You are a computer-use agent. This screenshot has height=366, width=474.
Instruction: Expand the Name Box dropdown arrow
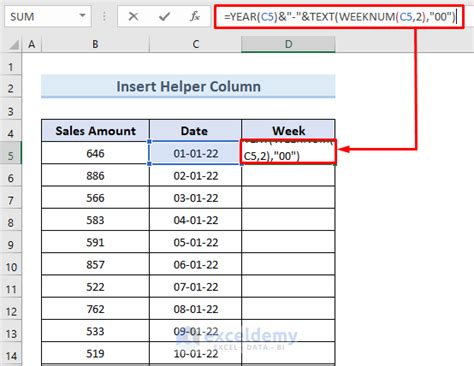[82, 15]
